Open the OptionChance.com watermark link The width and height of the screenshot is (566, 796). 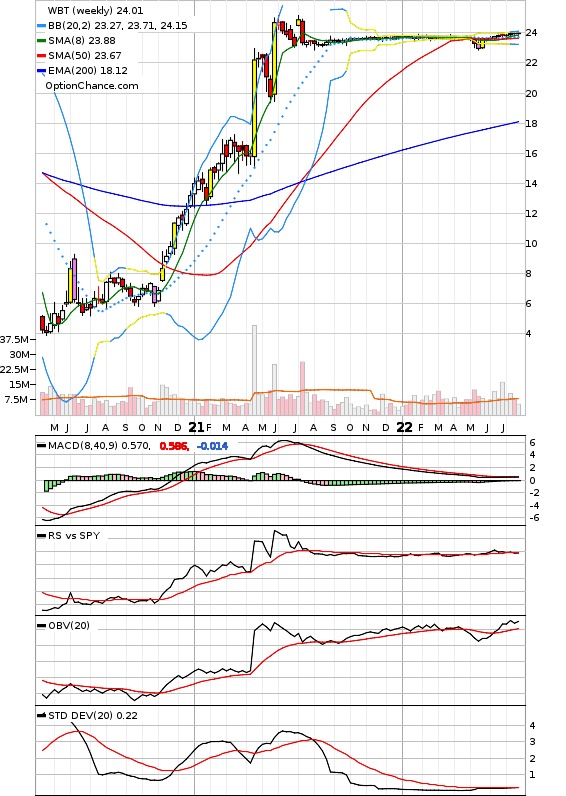click(92, 86)
